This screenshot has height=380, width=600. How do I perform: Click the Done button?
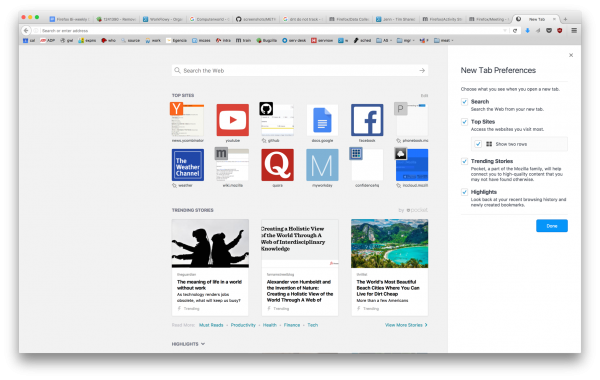[x=551, y=226]
